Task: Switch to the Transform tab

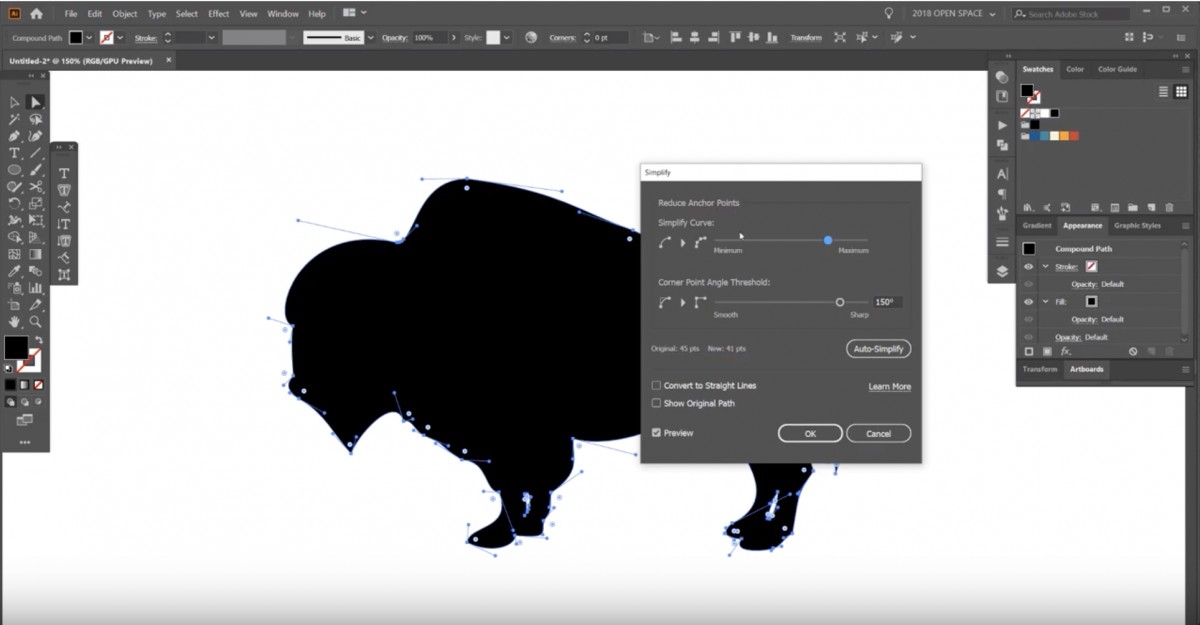Action: point(1039,369)
